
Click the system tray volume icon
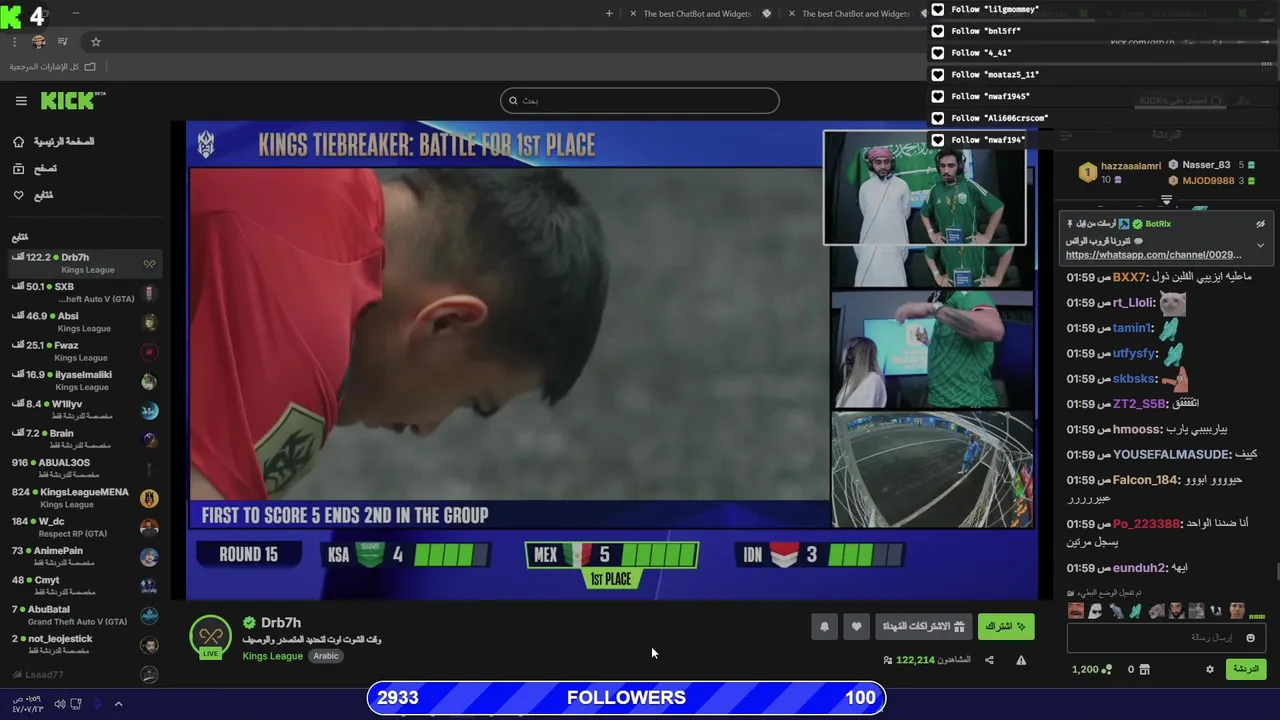pos(59,704)
